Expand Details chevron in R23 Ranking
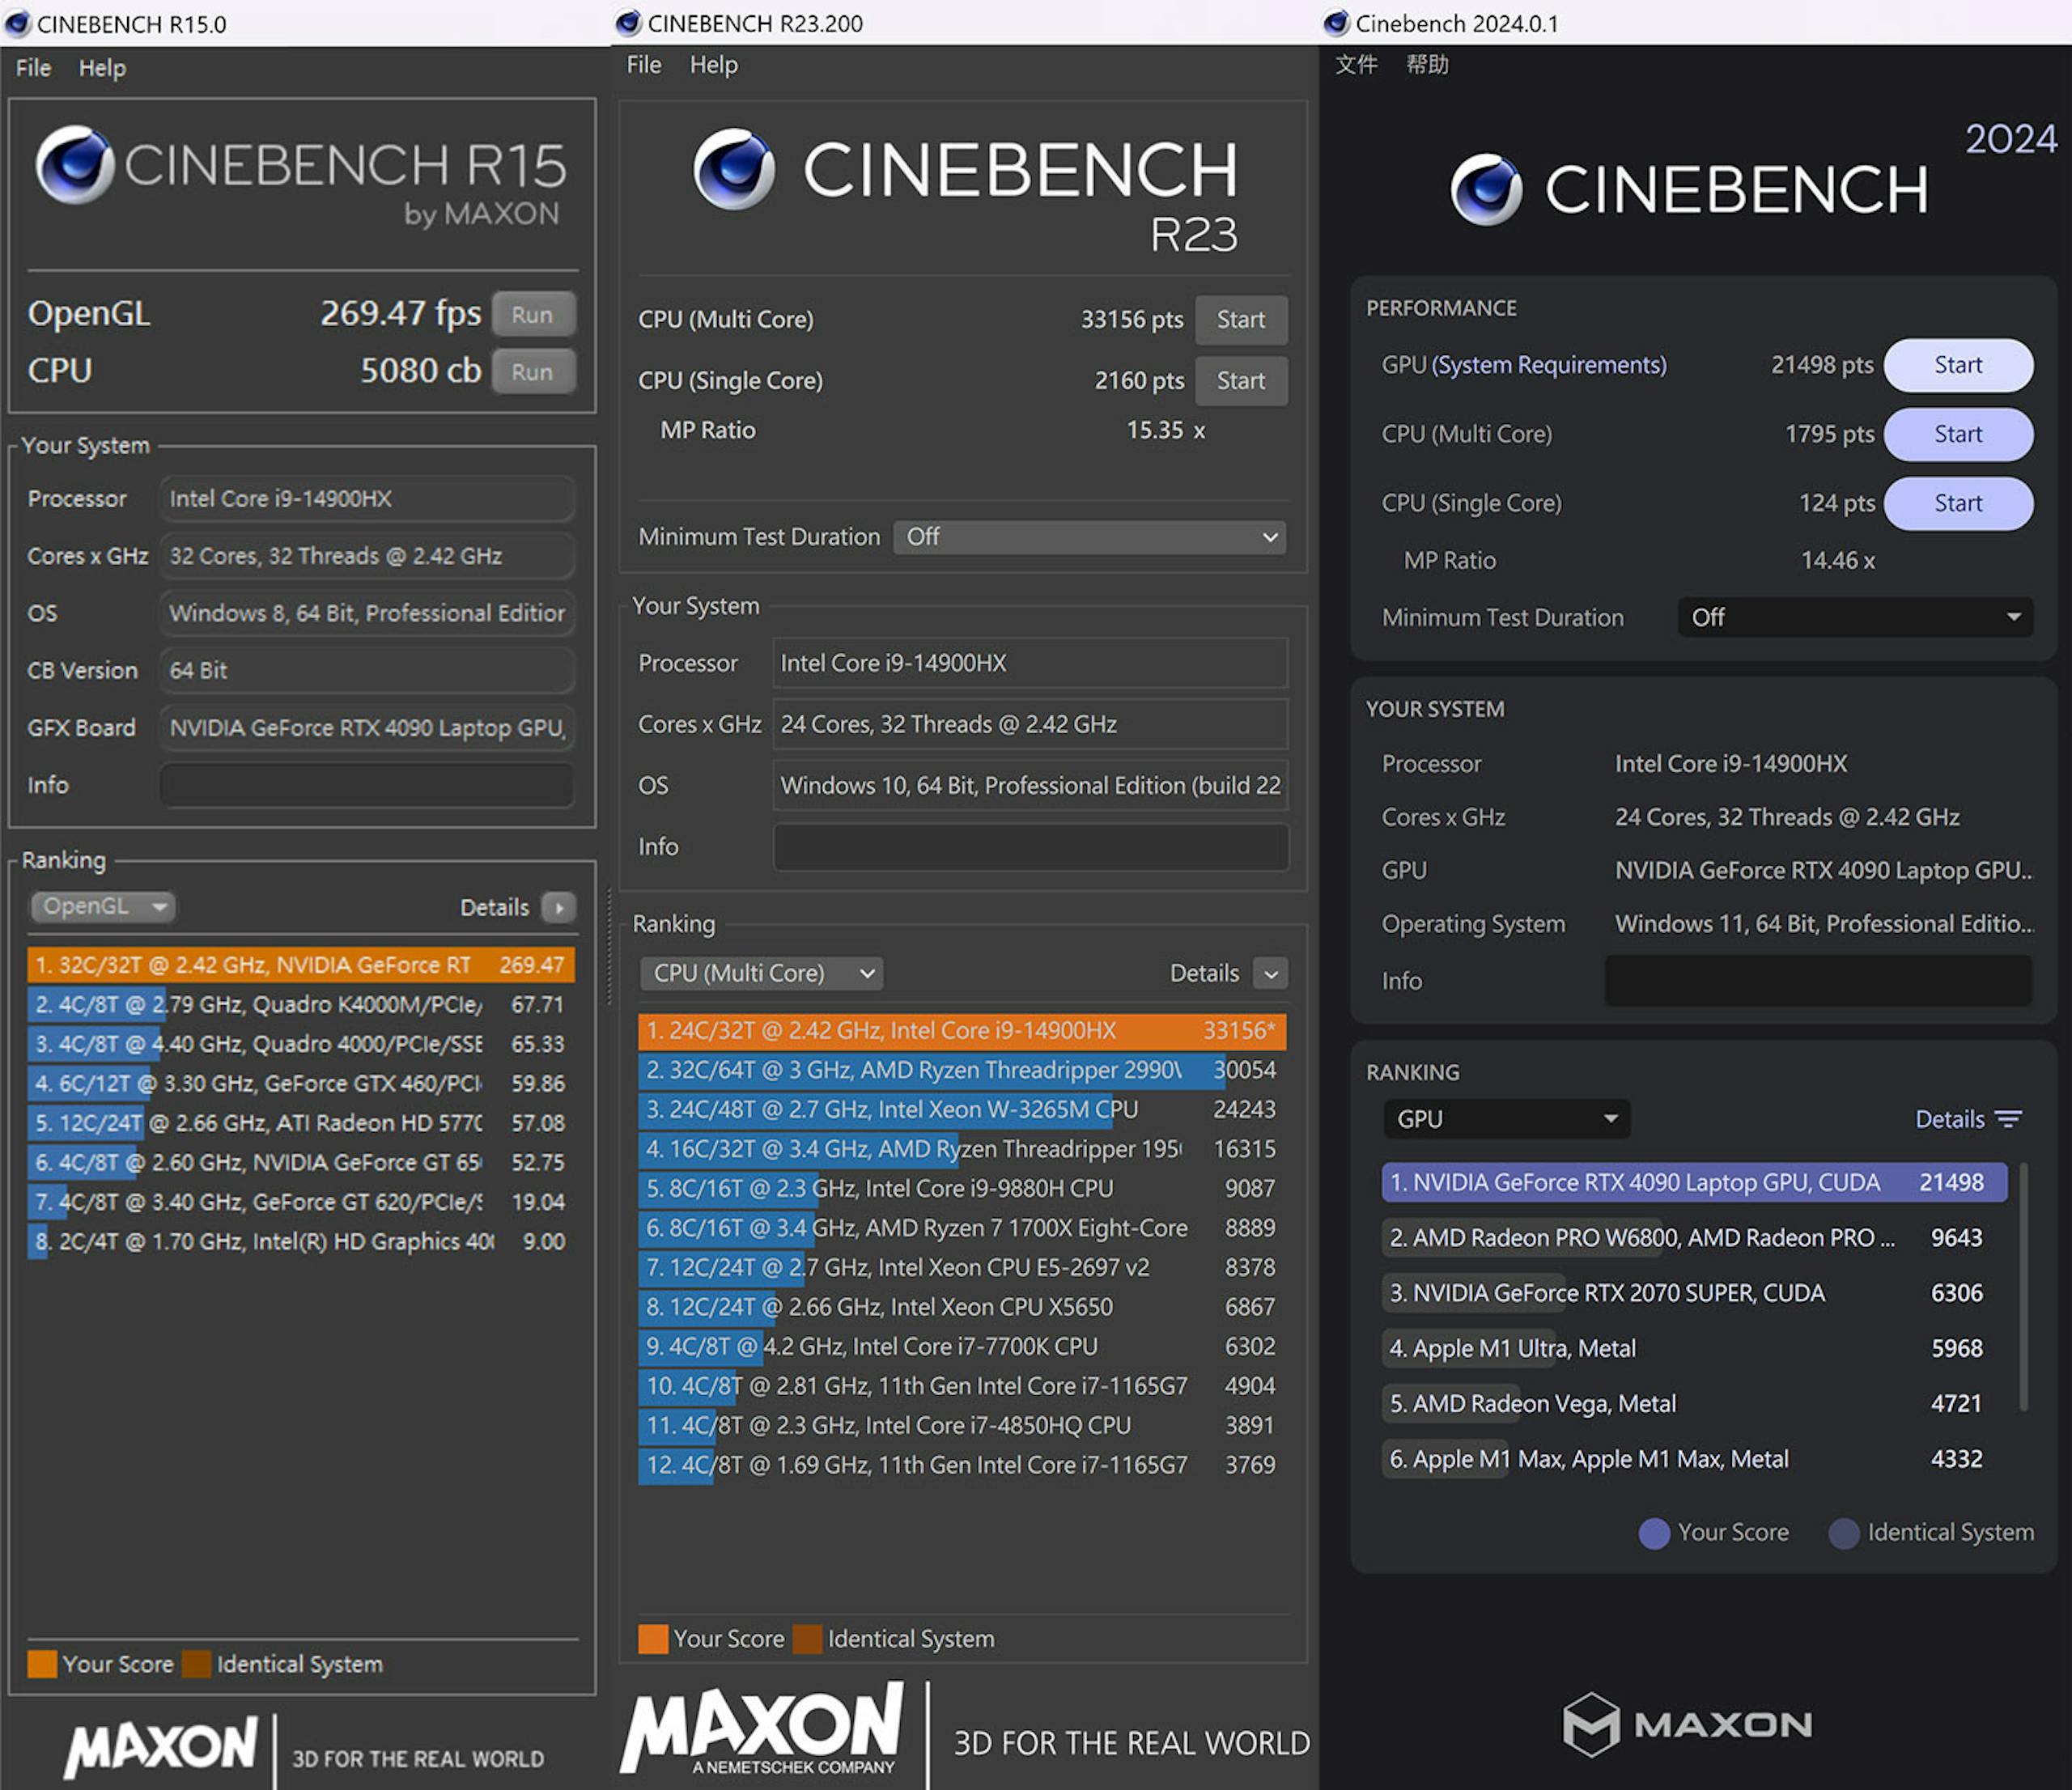 pos(1270,973)
